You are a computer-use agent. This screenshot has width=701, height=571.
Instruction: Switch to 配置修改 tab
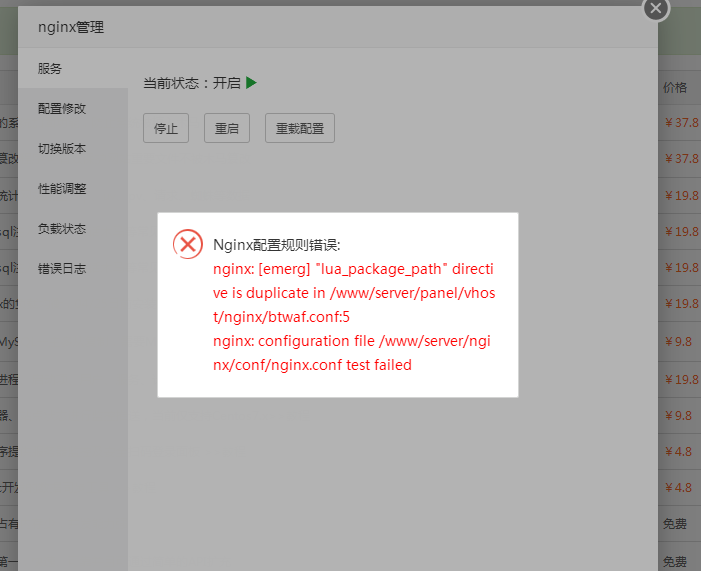pyautogui.click(x=73, y=109)
